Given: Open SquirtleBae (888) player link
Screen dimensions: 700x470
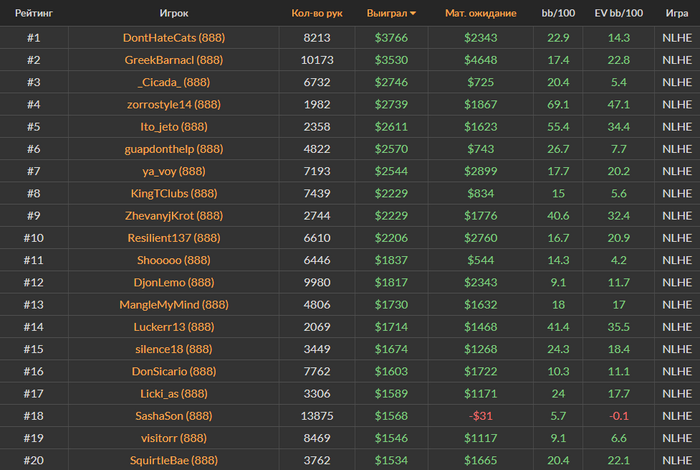Looking at the screenshot, I should click(x=174, y=460).
